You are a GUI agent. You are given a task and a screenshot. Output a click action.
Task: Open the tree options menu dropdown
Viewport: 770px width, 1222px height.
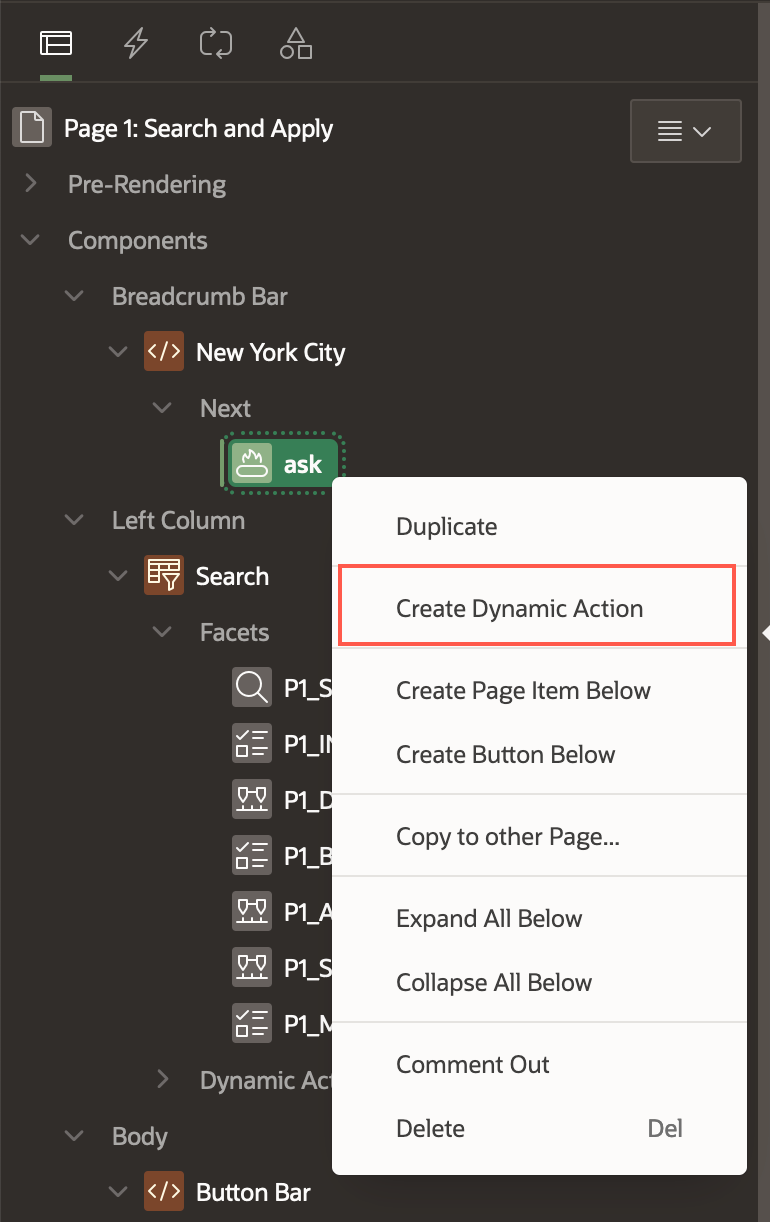pyautogui.click(x=685, y=131)
